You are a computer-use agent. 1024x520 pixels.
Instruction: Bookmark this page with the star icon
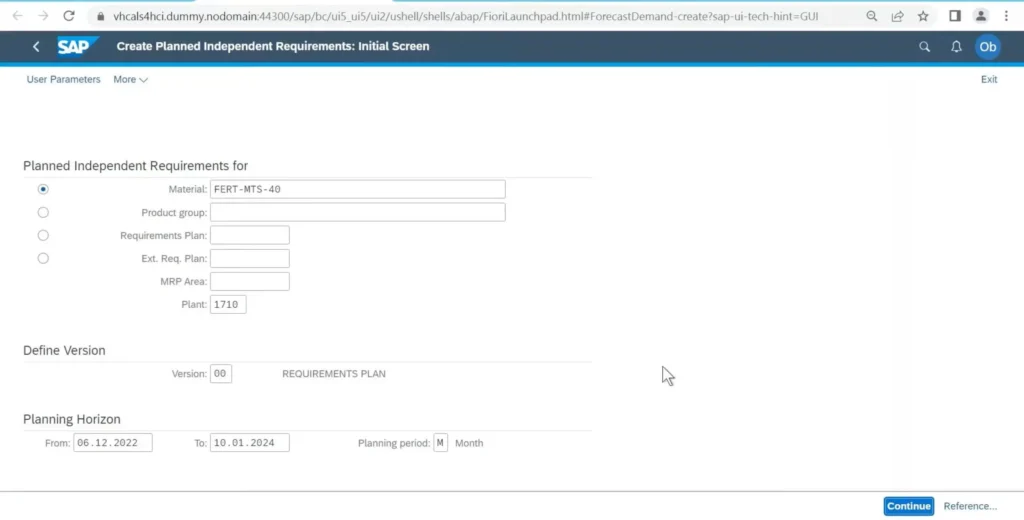click(x=923, y=16)
